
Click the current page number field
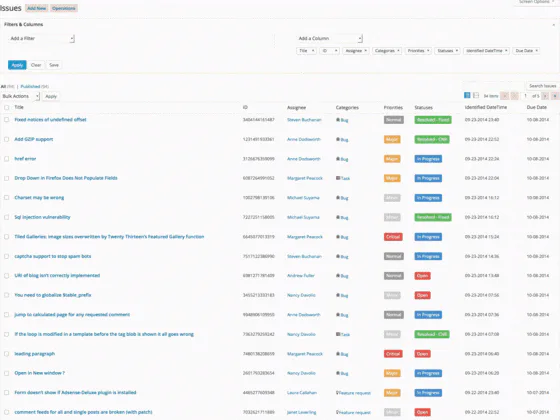point(525,96)
